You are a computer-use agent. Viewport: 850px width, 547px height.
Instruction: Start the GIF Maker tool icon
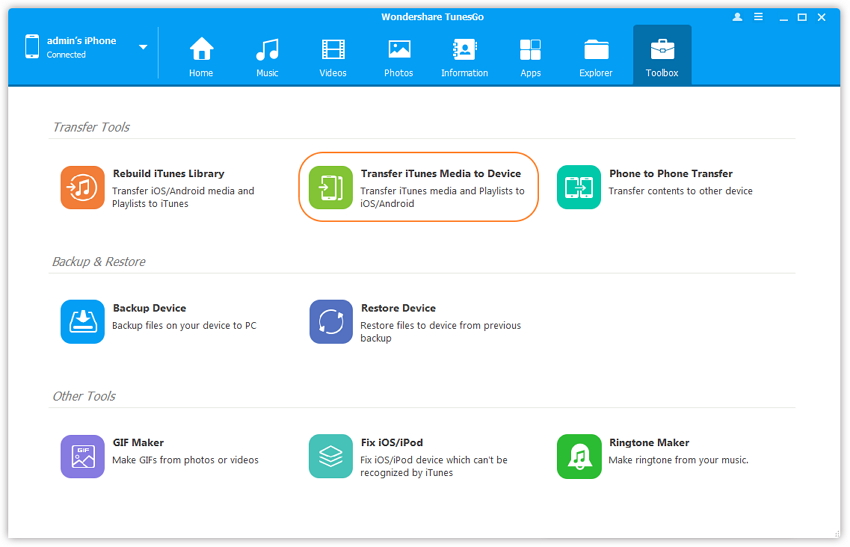pyautogui.click(x=82, y=456)
